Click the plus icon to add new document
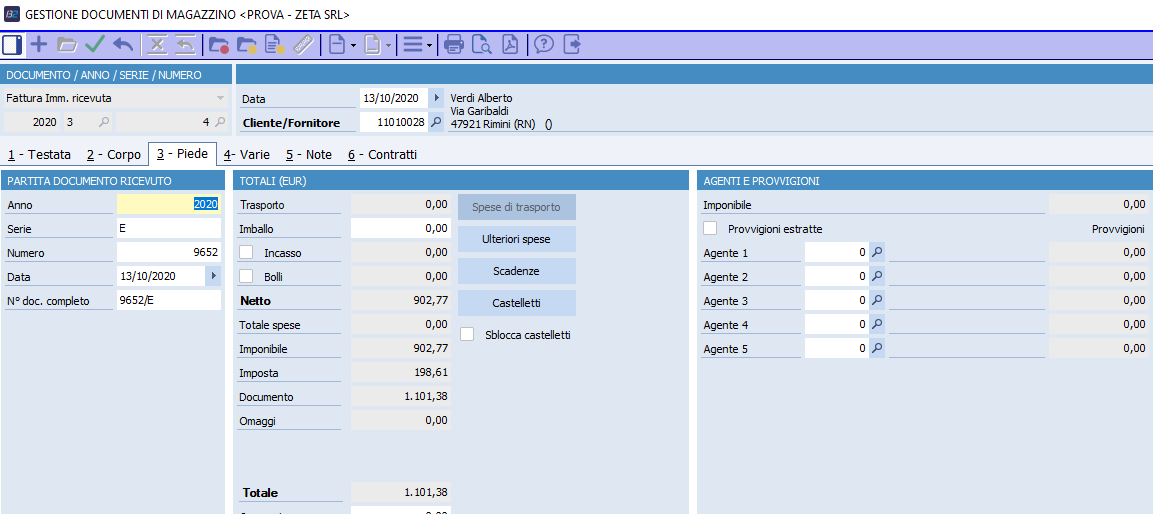The image size is (1153, 514). [39, 44]
